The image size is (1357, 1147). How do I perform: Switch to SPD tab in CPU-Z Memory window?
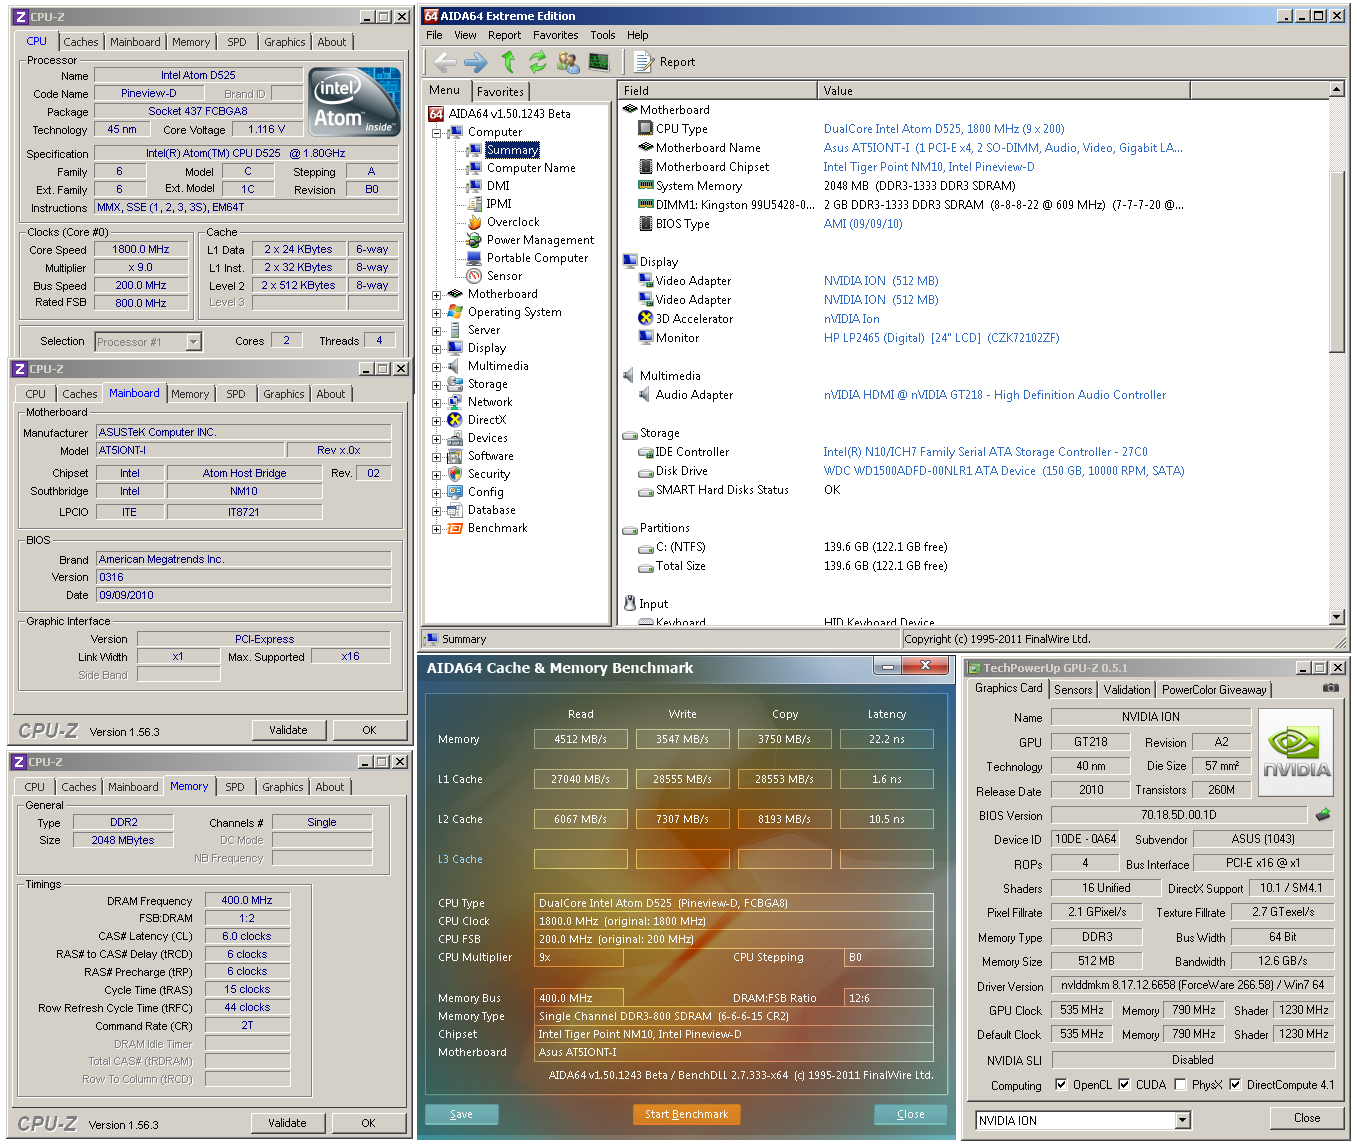(x=235, y=787)
